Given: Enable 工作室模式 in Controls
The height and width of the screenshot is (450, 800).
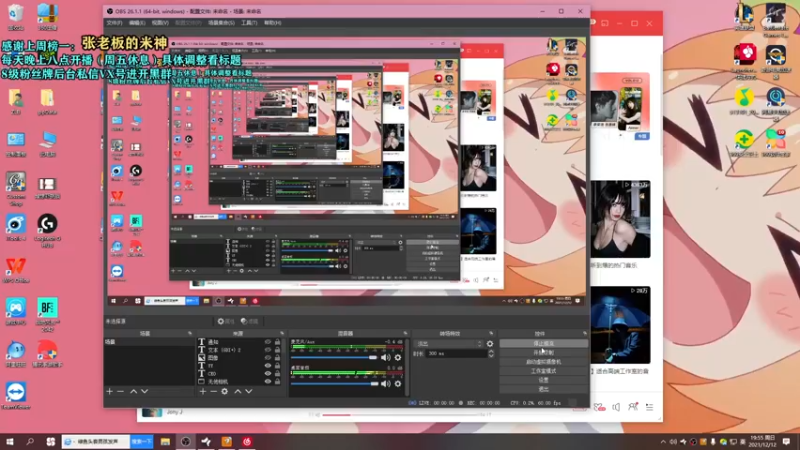Looking at the screenshot, I should 543,371.
